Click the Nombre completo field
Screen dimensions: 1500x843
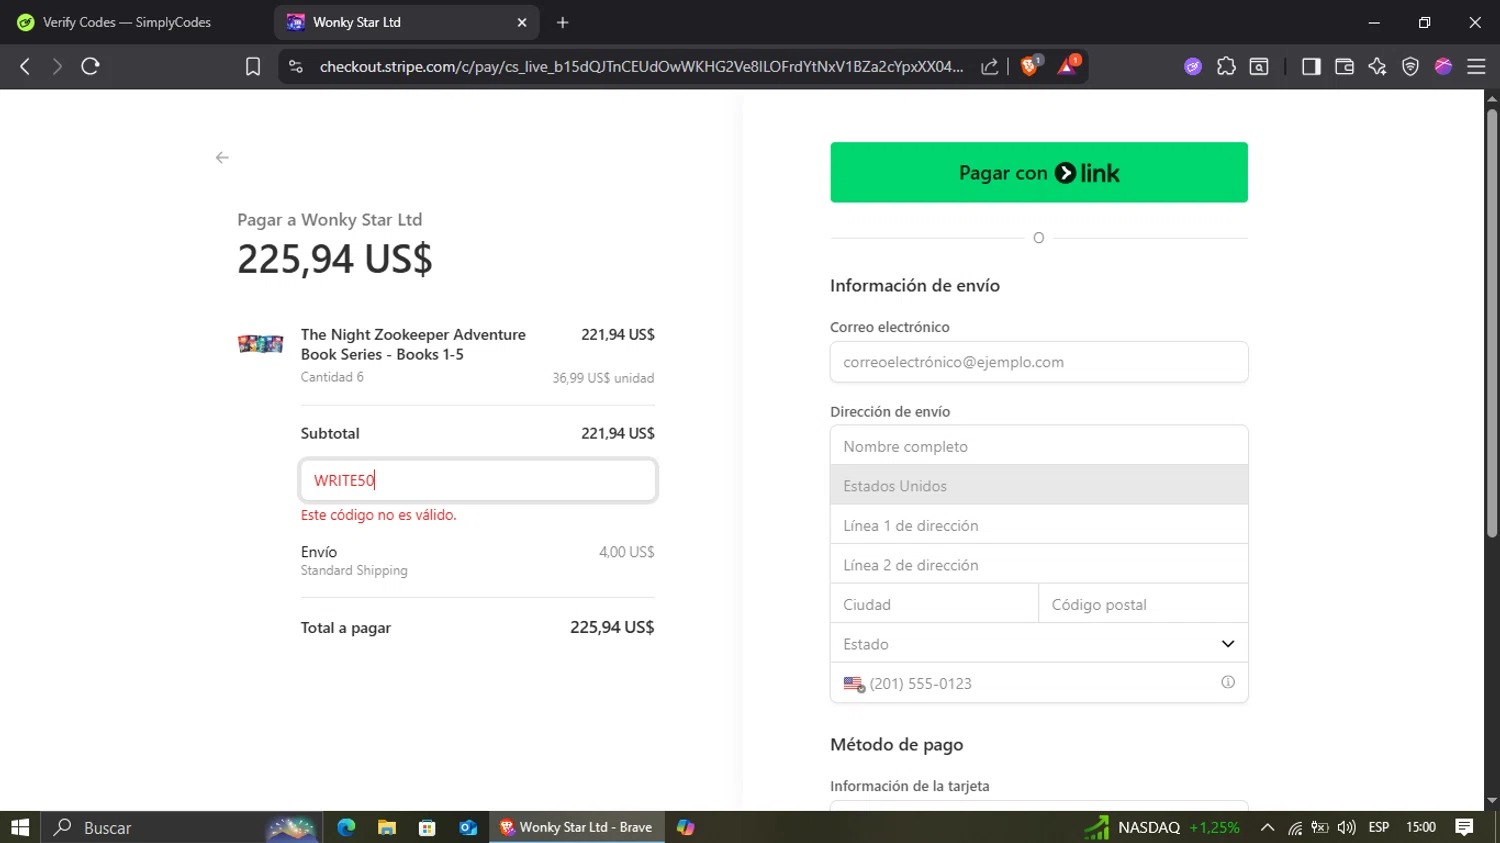pyautogui.click(x=1039, y=446)
